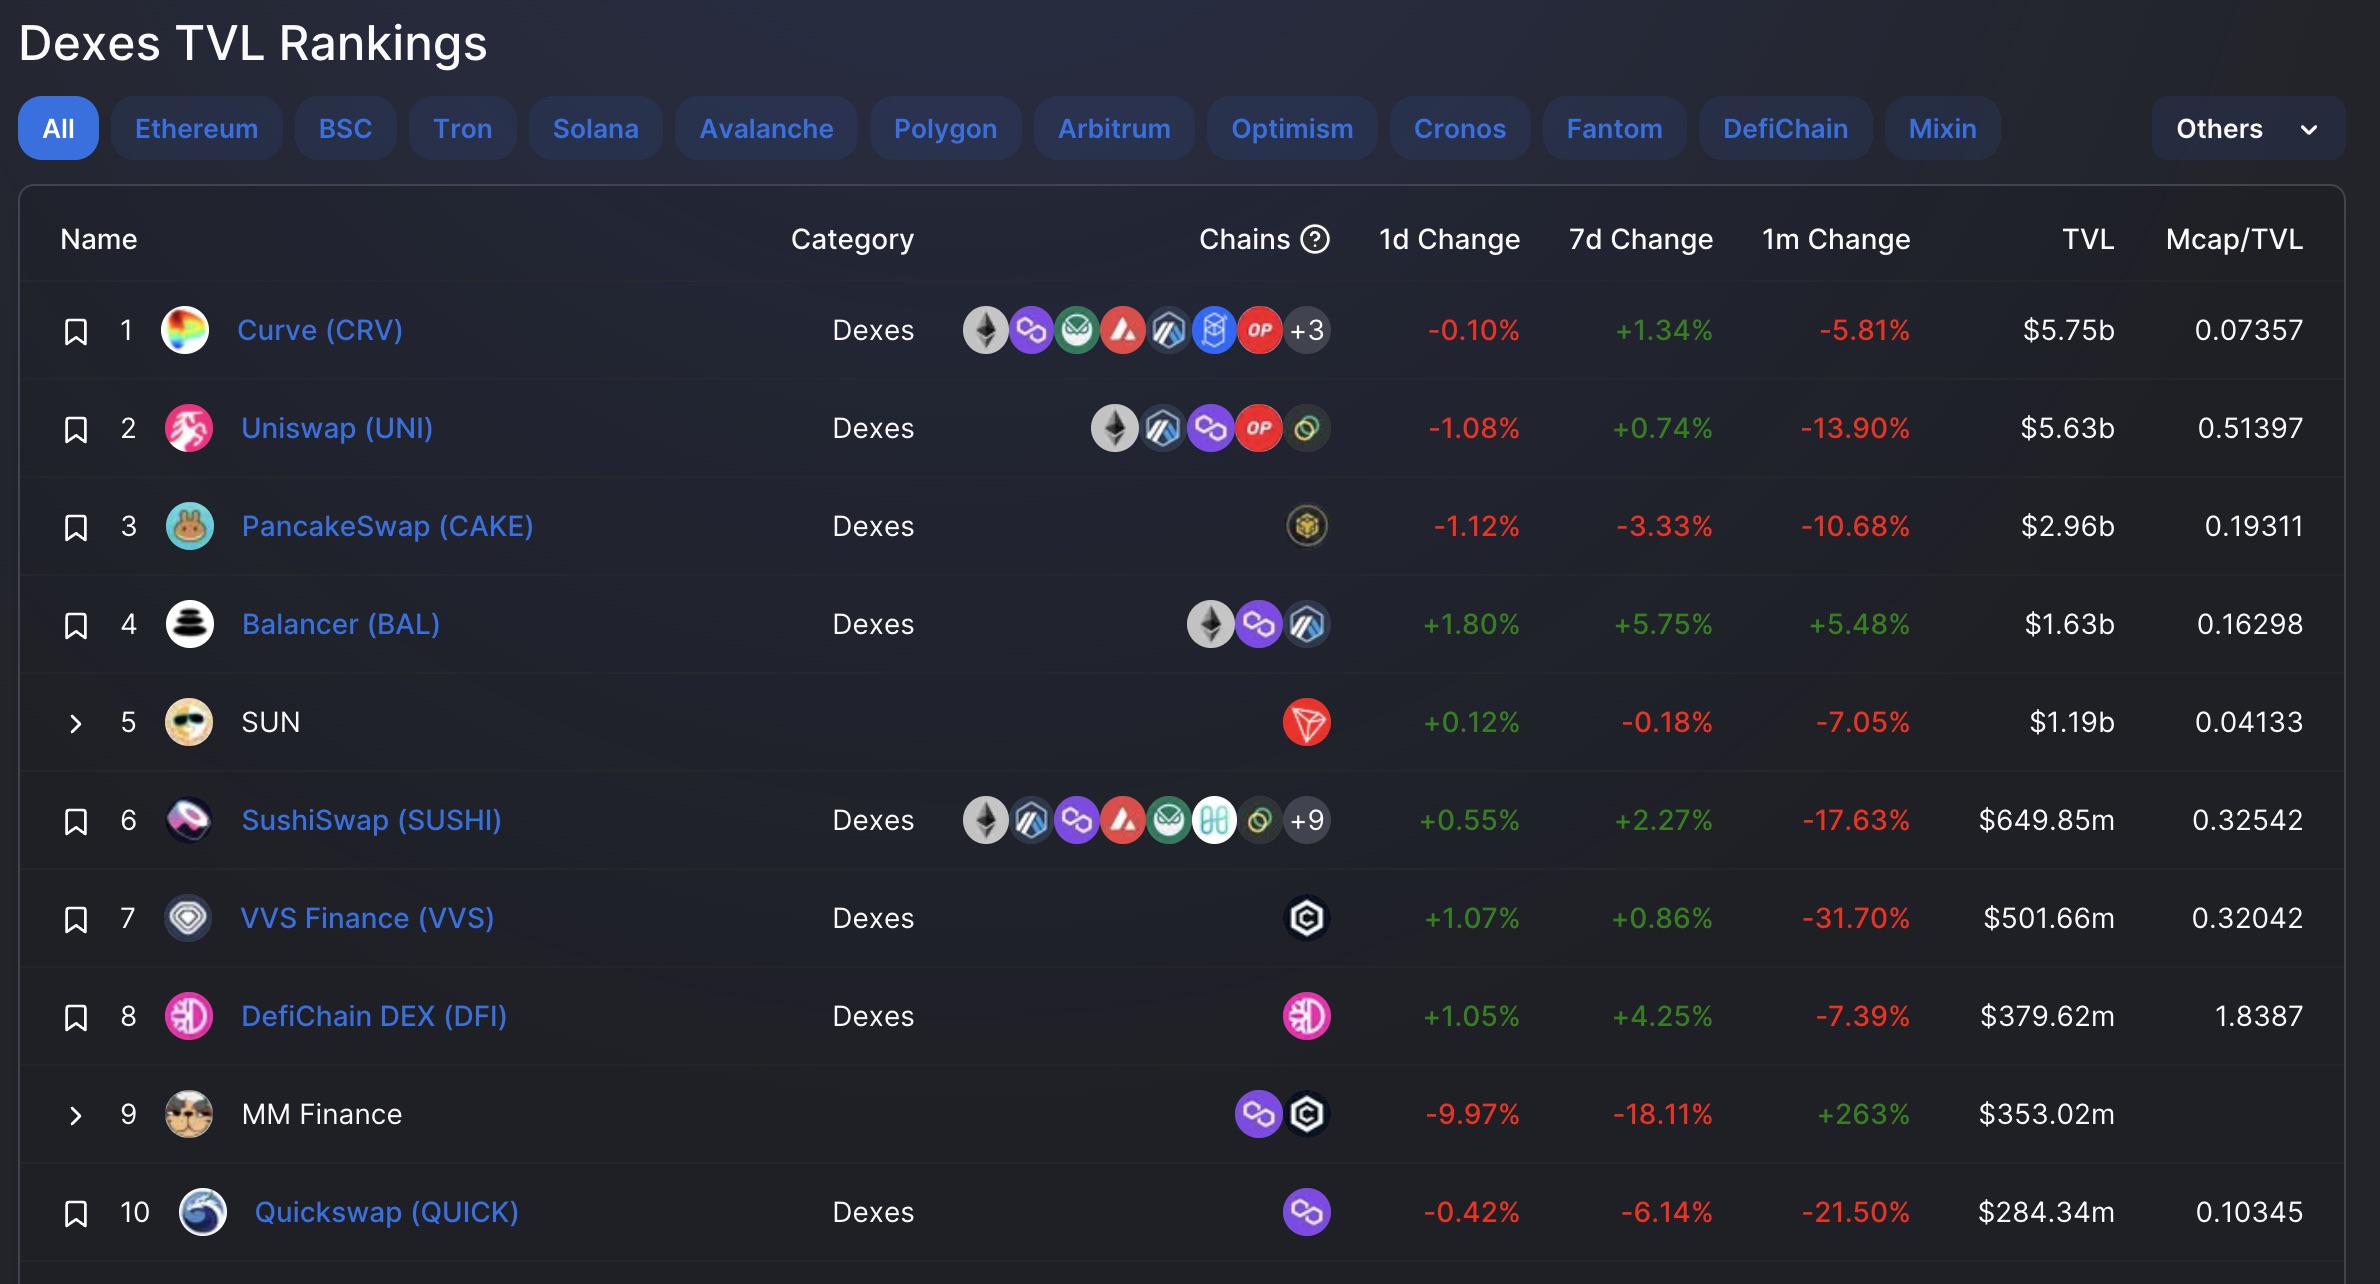Click the DefiChain chain icon in DFI row
Image resolution: width=2380 pixels, height=1284 pixels.
click(x=1307, y=1016)
